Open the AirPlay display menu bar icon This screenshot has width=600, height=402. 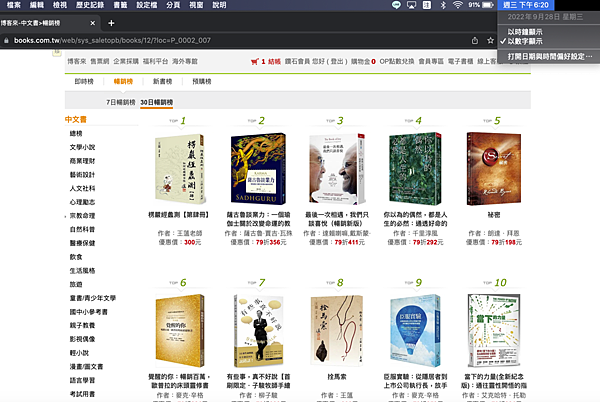pos(411,5)
